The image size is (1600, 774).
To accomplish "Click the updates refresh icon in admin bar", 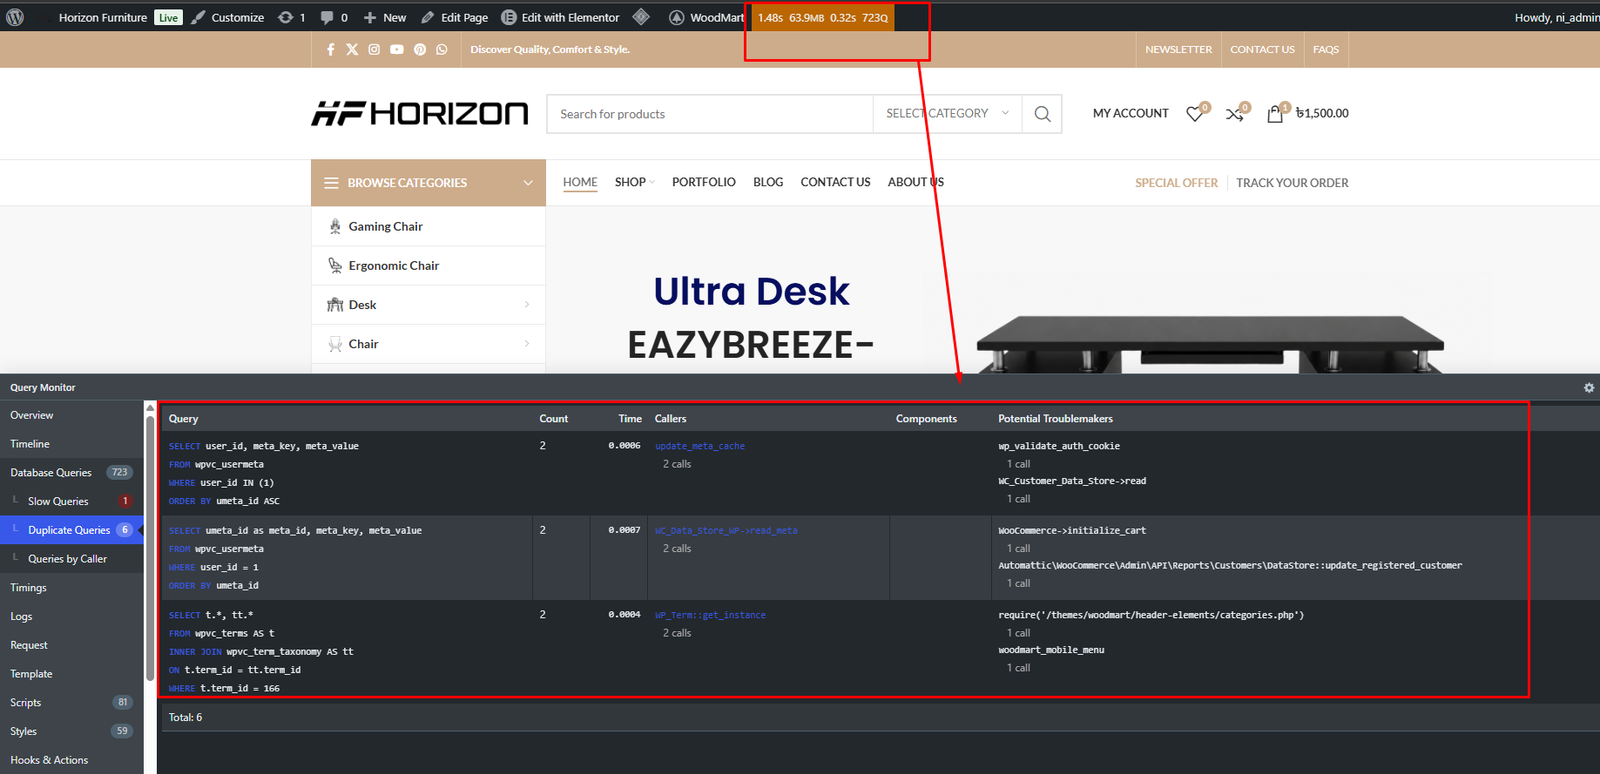I will 286,17.
